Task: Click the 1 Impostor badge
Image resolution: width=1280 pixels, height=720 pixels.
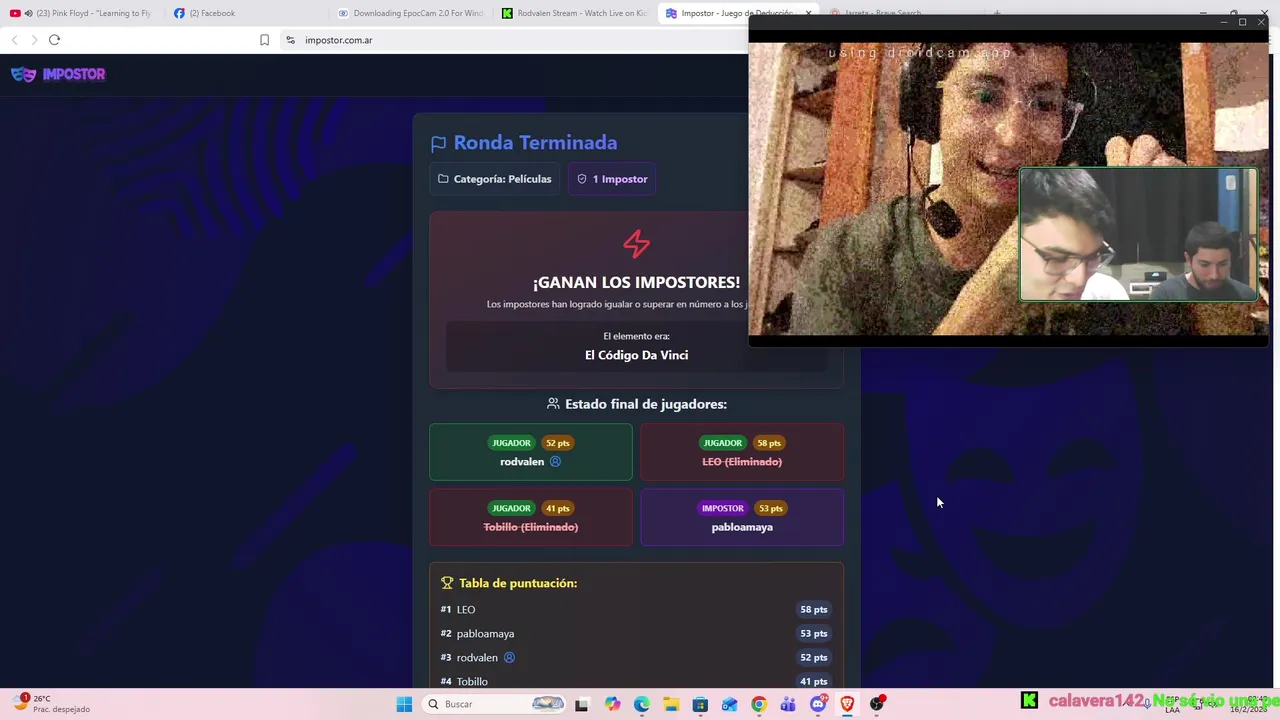Action: pos(613,179)
